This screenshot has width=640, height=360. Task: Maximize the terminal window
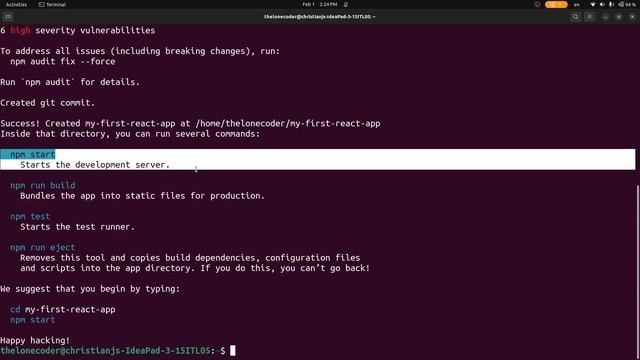(619, 17)
